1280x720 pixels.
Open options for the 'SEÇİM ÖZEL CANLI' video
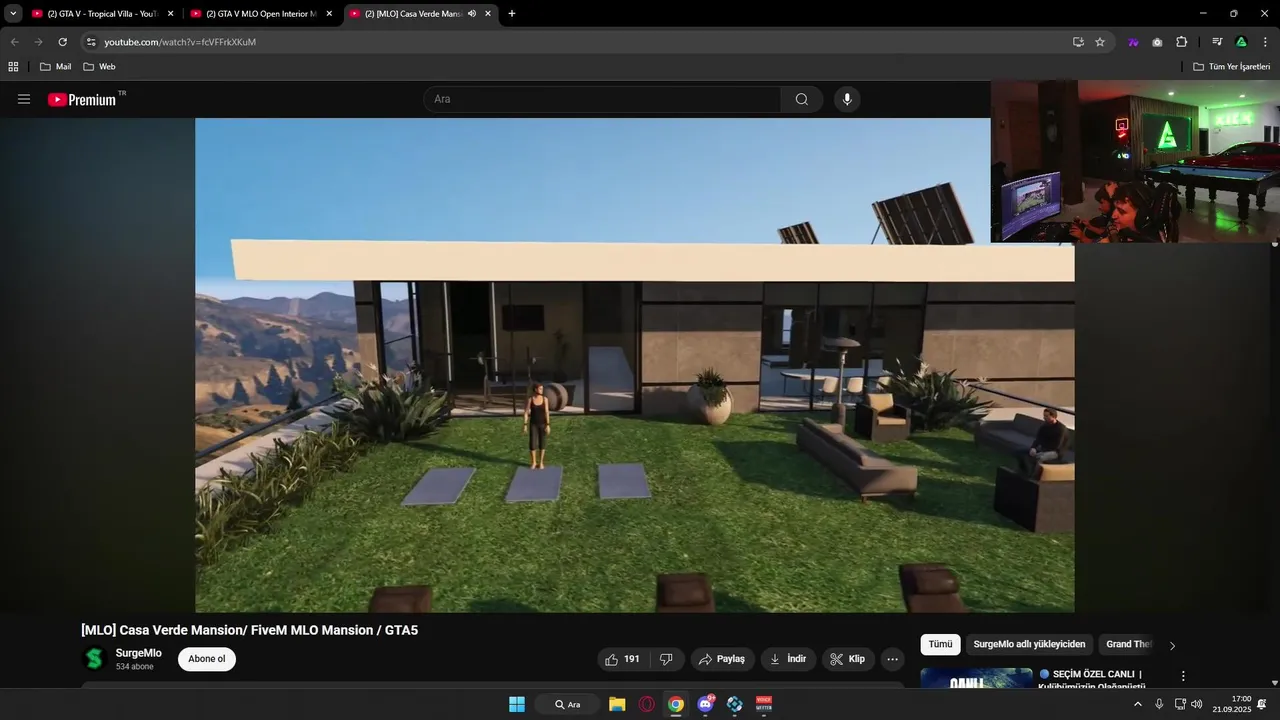[1183, 676]
